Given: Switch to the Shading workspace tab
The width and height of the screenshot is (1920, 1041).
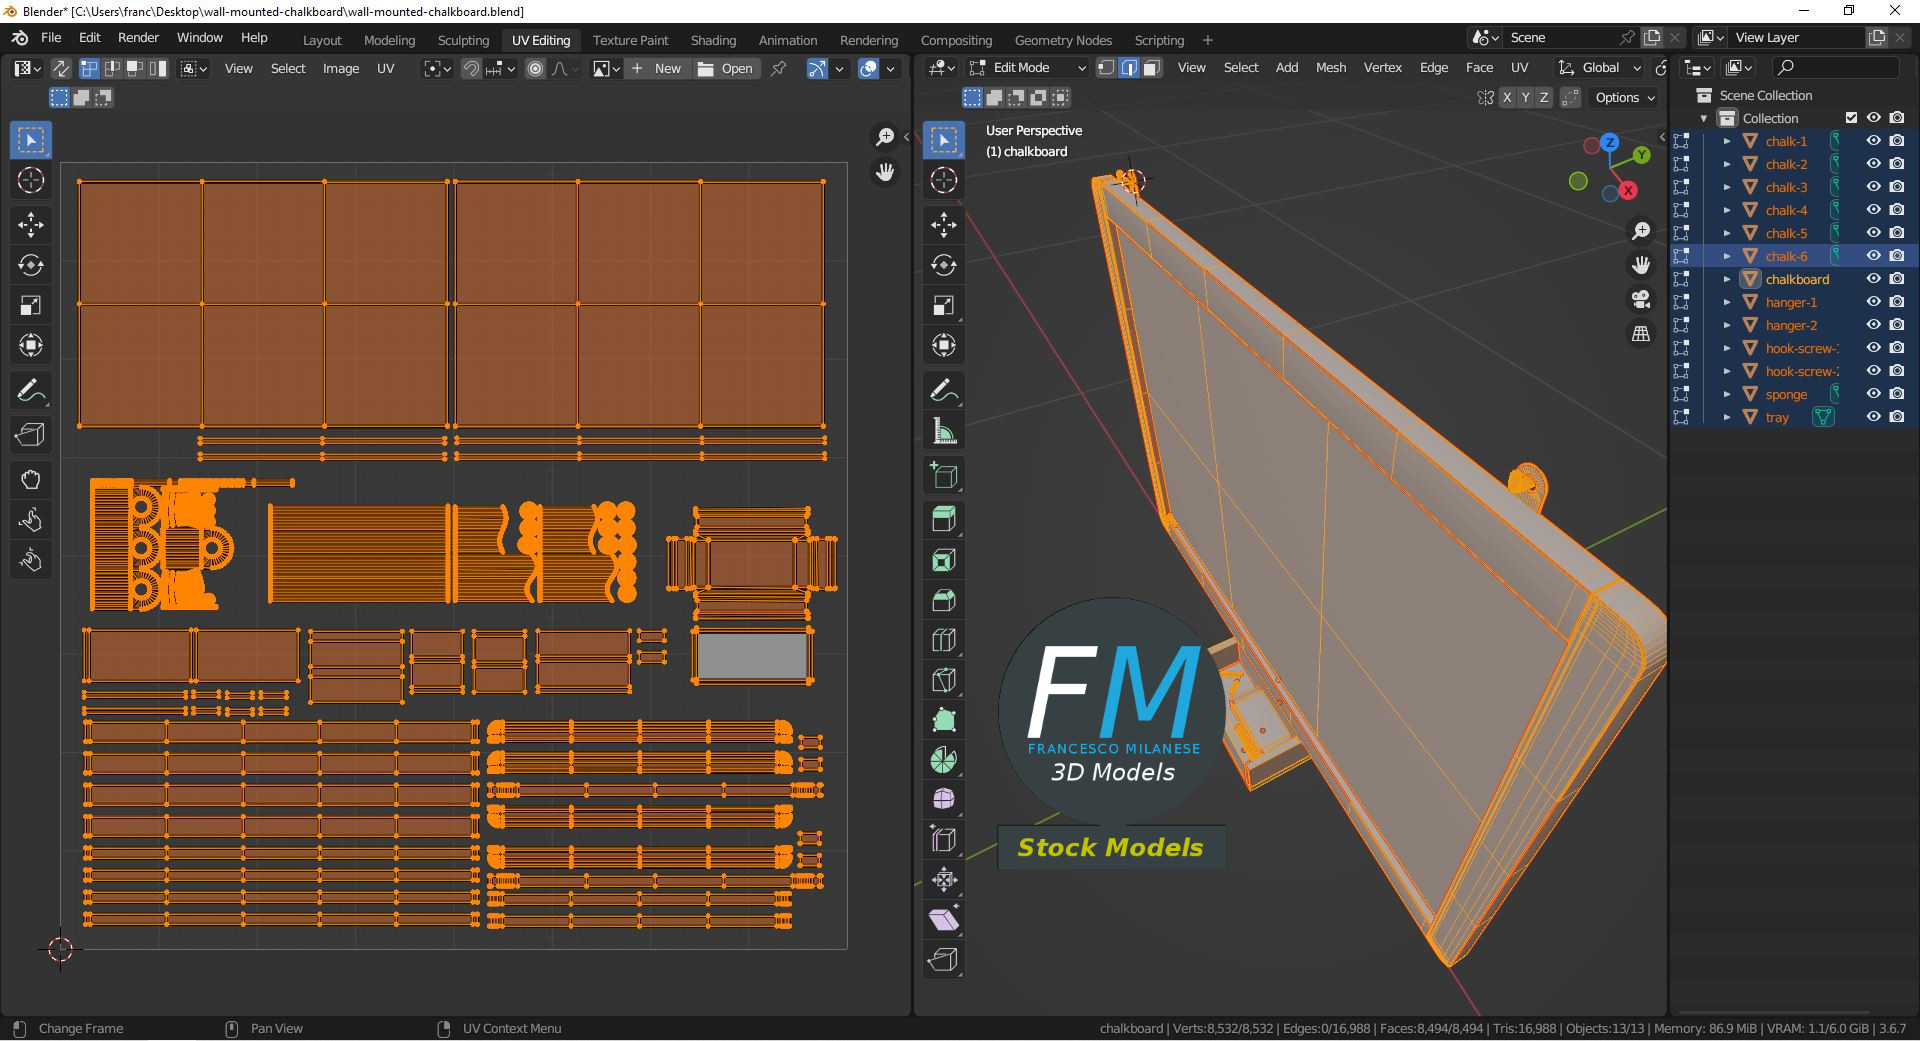Looking at the screenshot, I should pos(712,40).
